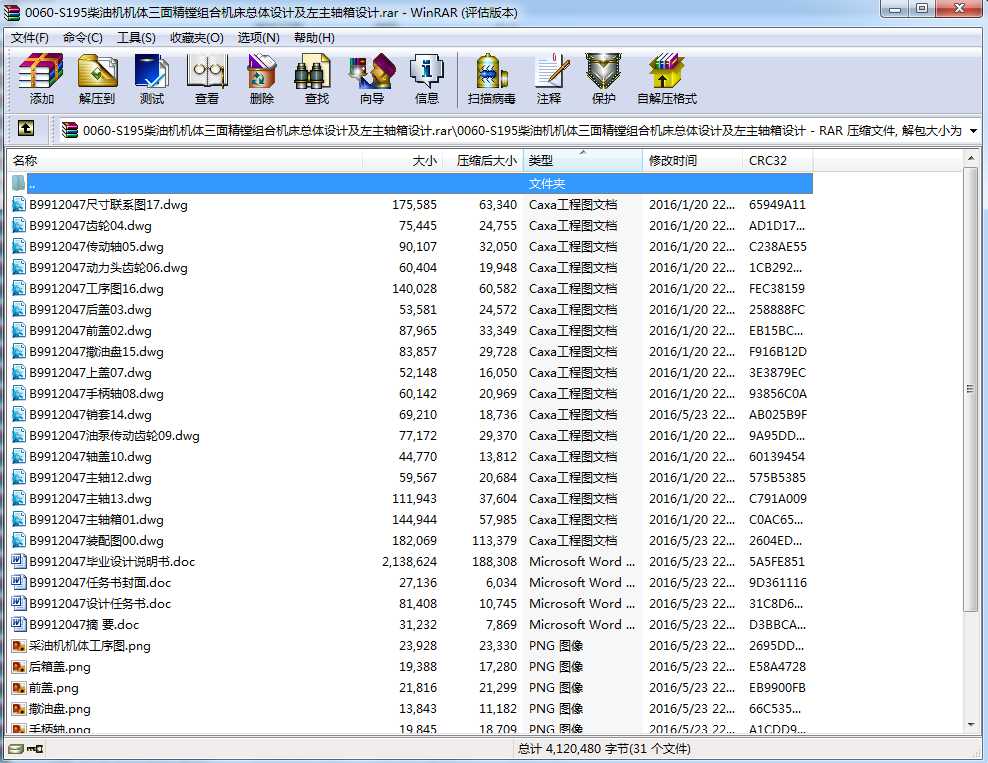The width and height of the screenshot is (988, 763).
Task: Click the 自解压格式 (SFX) toolbar icon
Action: (x=667, y=79)
